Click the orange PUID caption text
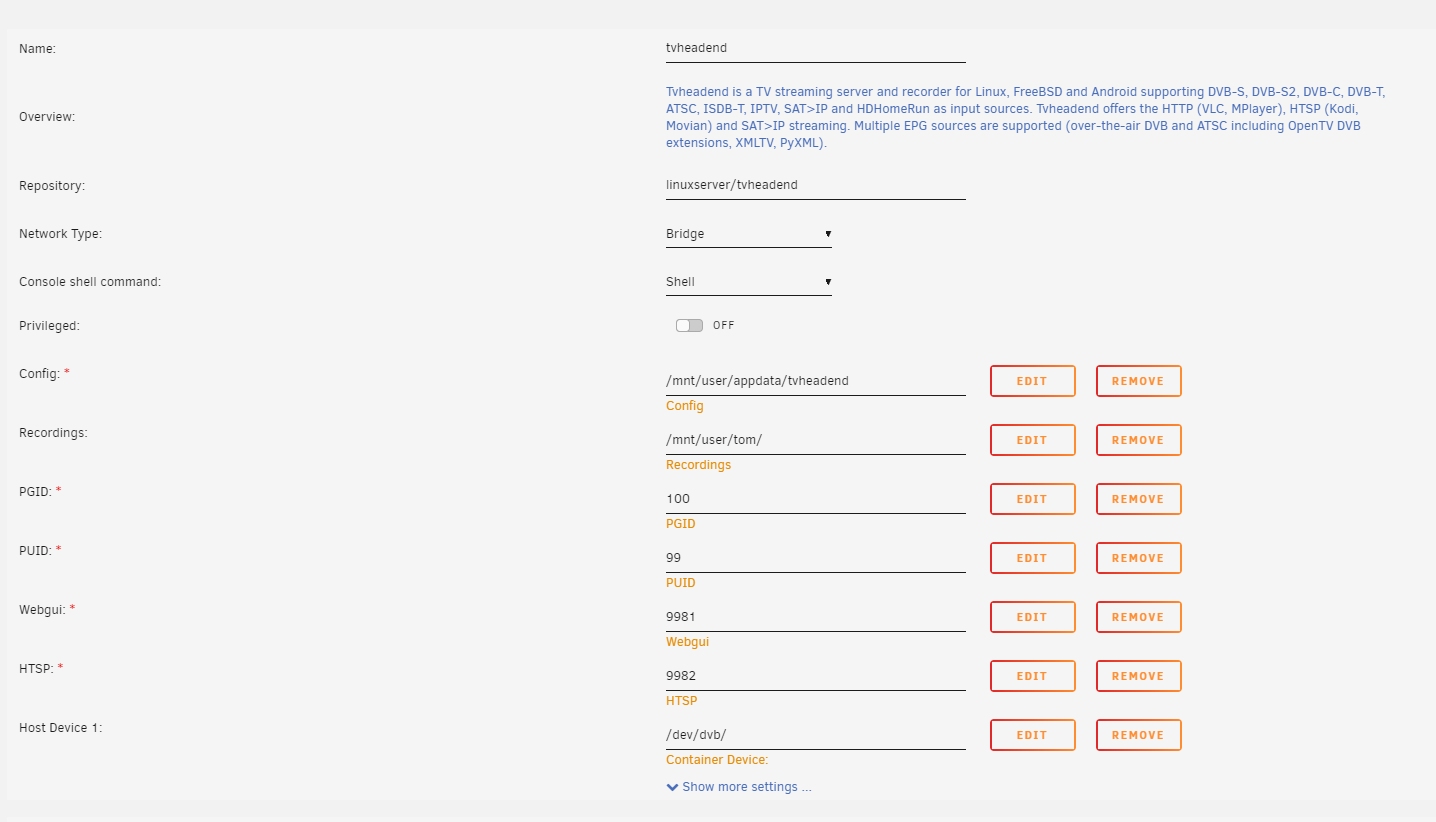The height and width of the screenshot is (822, 1436). pos(681,583)
